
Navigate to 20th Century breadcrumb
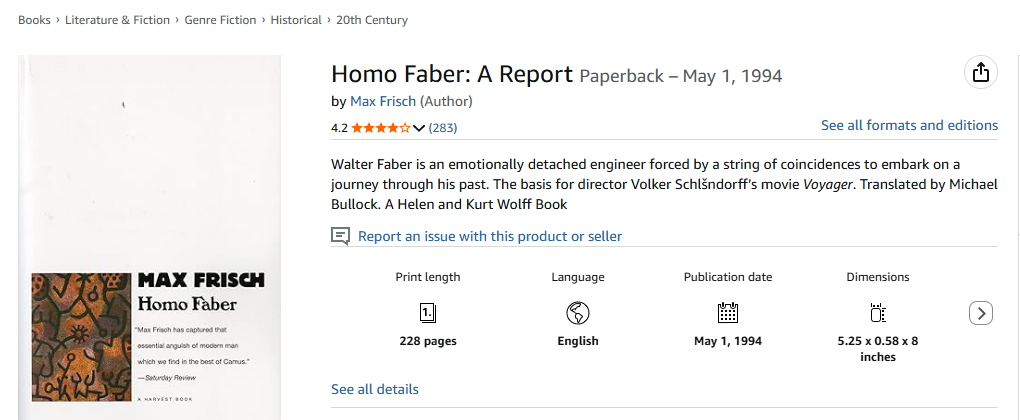372,20
